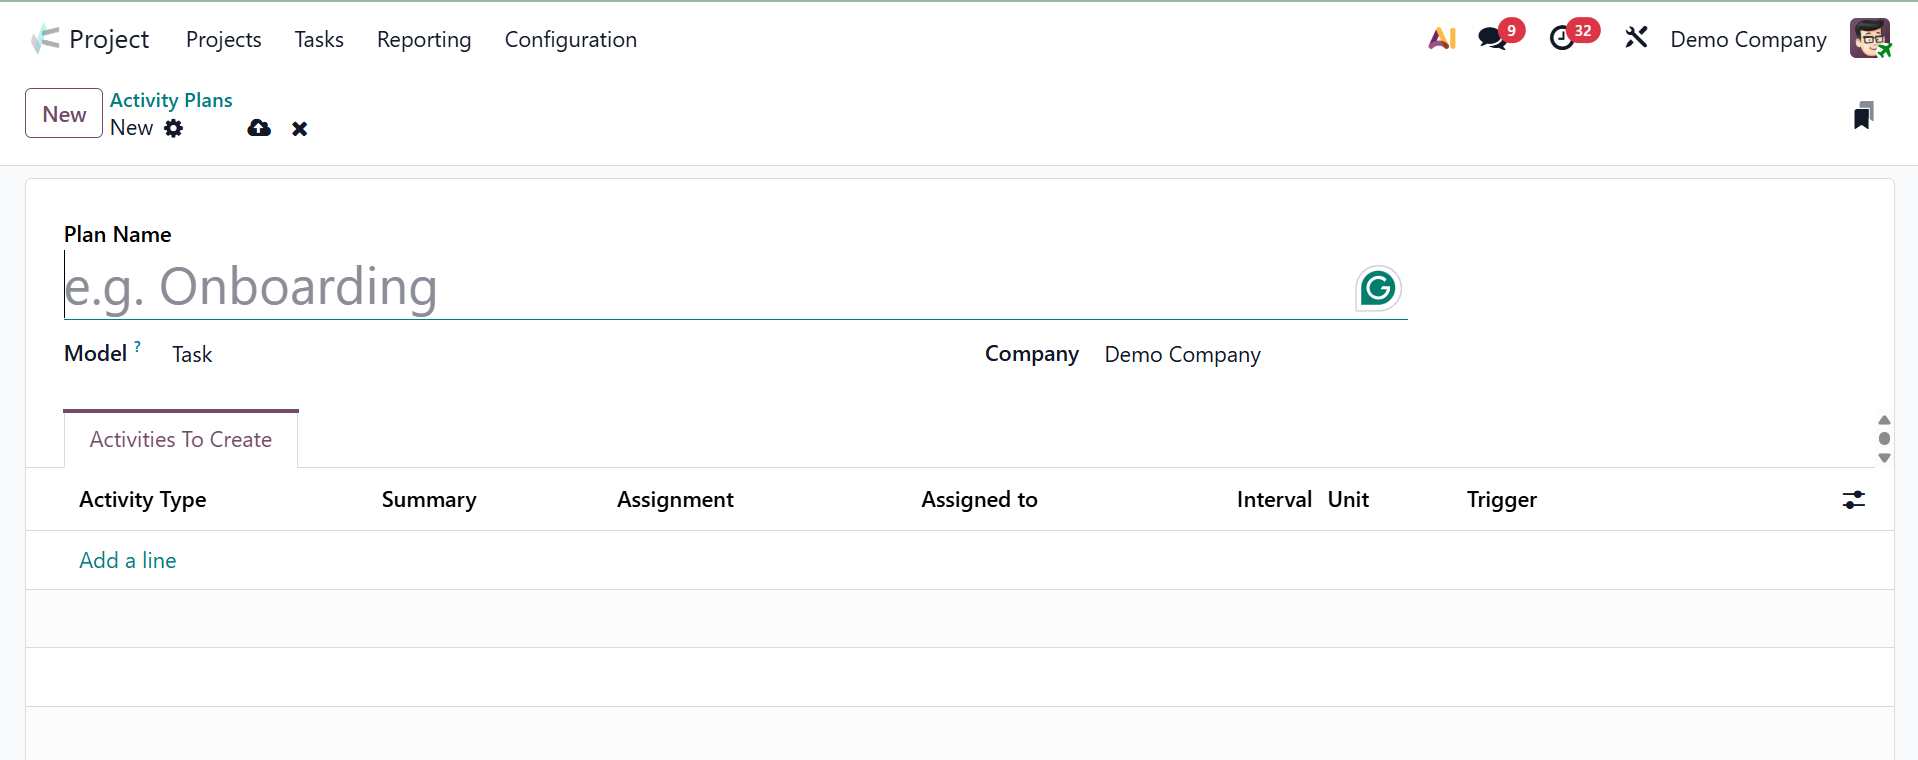Open the activities clock icon
The width and height of the screenshot is (1918, 760).
1561,39
